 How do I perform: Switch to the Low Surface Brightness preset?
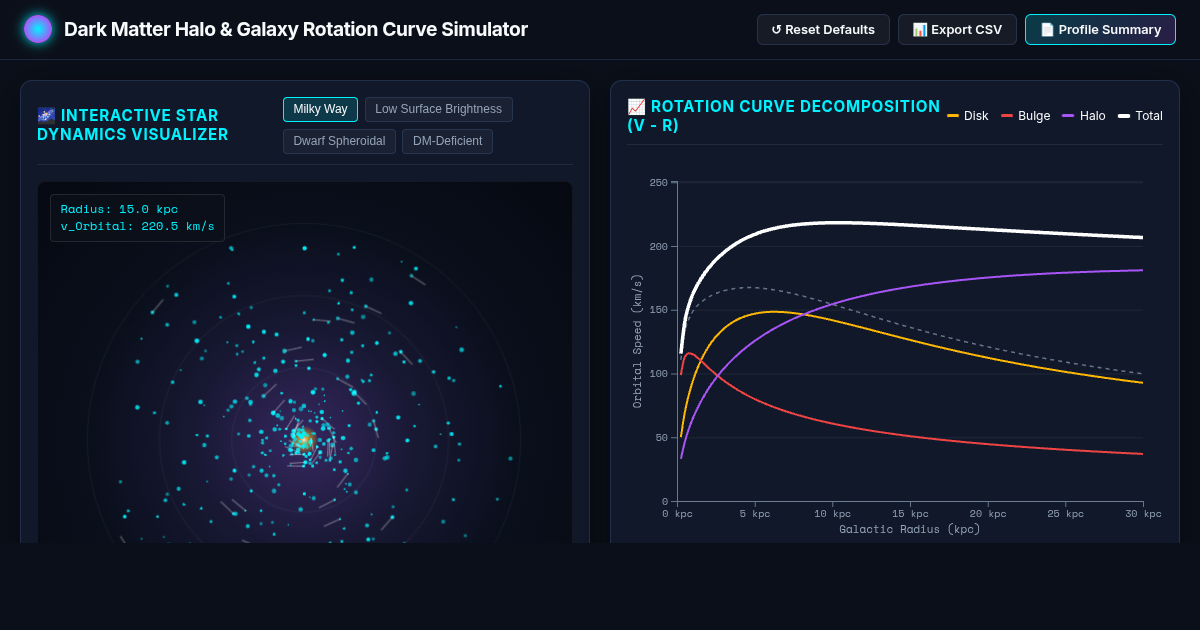(x=438, y=109)
